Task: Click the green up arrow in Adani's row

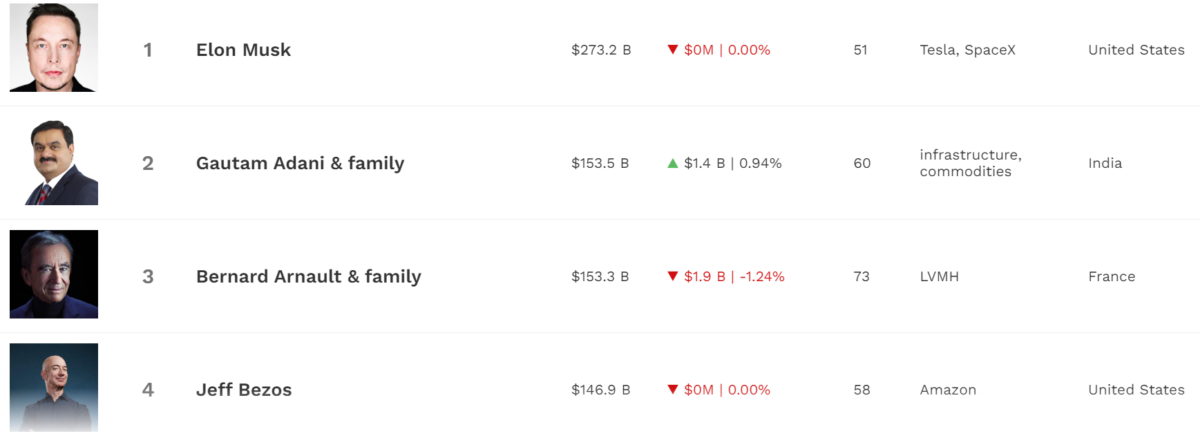Action: pyautogui.click(x=673, y=163)
